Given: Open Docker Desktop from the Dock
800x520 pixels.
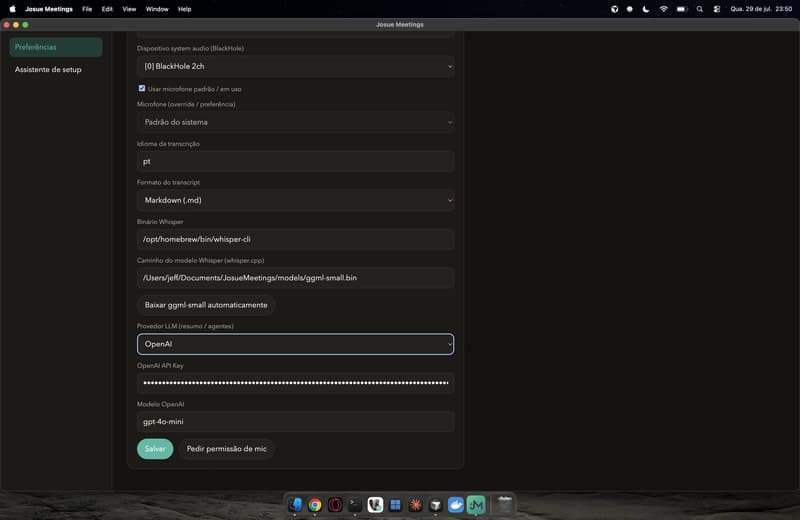Looking at the screenshot, I should pyautogui.click(x=456, y=505).
